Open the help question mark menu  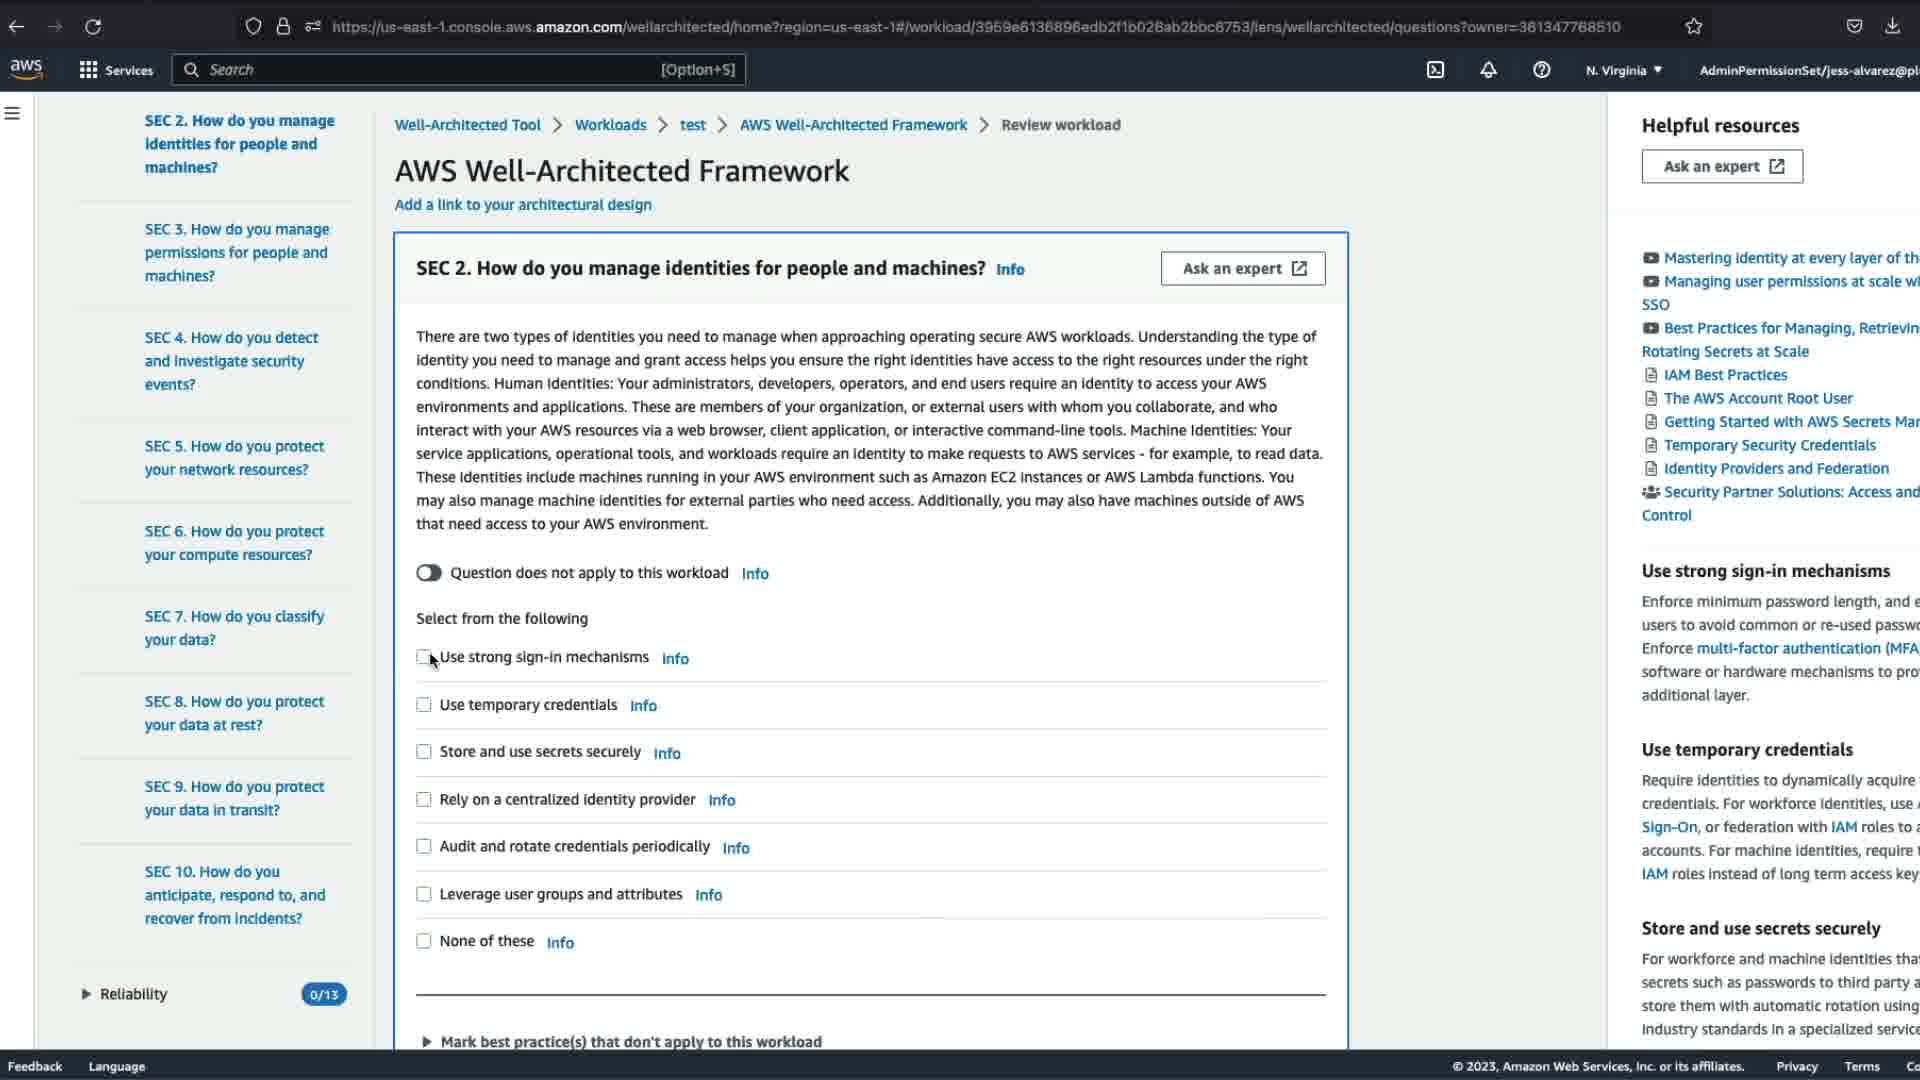[x=1541, y=70]
